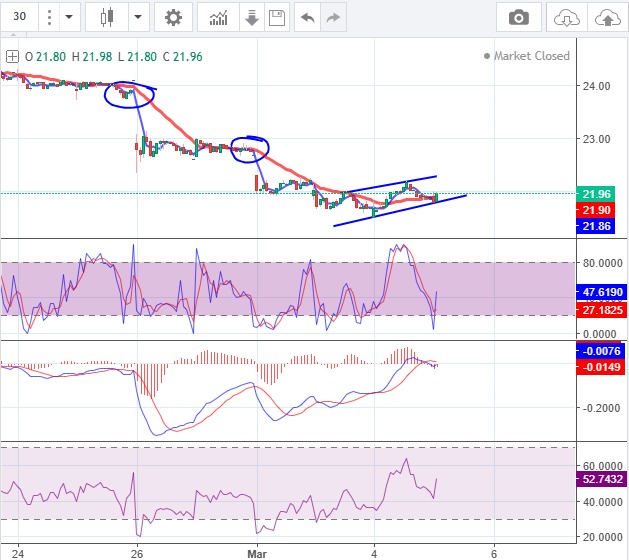This screenshot has height=560, width=629.
Task: Take a chart snapshot with camera icon
Action: (x=519, y=17)
